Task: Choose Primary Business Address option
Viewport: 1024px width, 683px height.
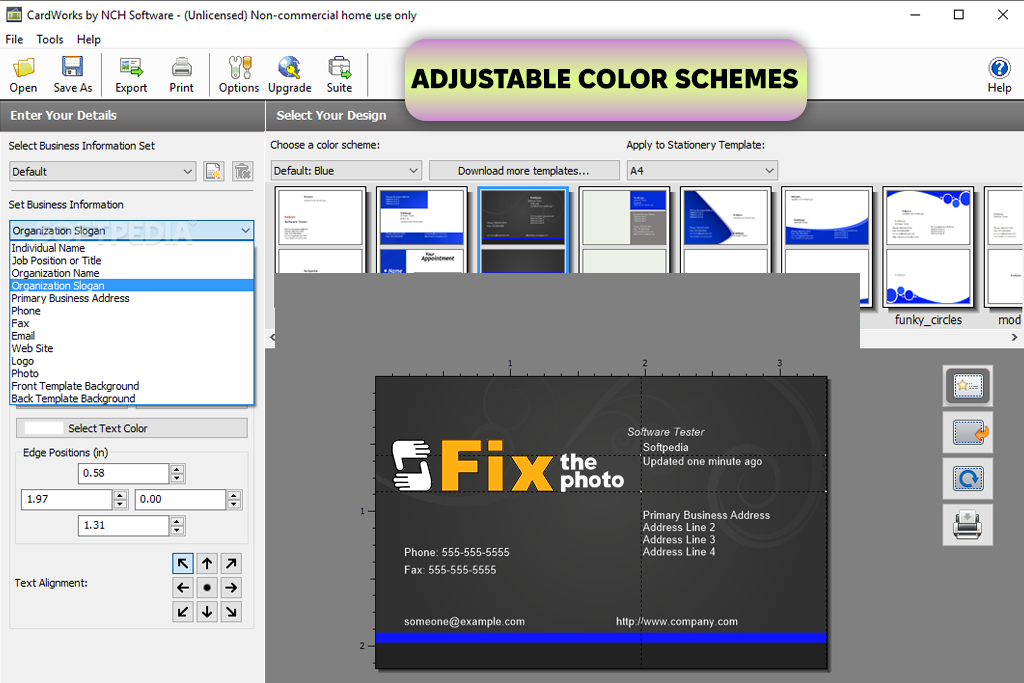Action: coord(131,298)
